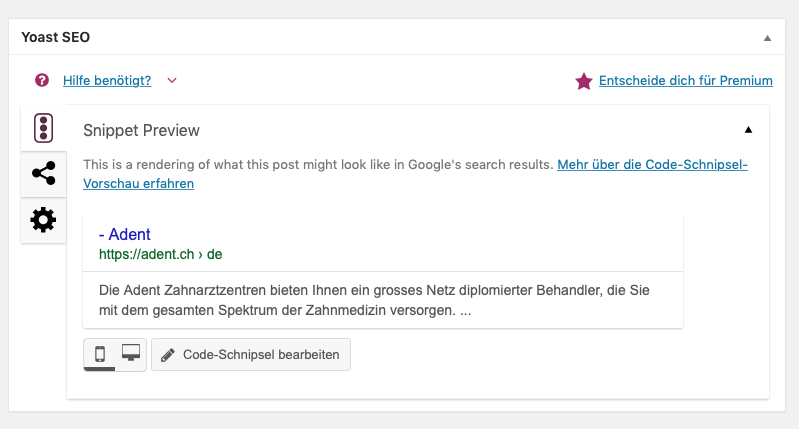The height and width of the screenshot is (429, 799).
Task: Collapse the Yoast SEO metabox
Action: (767, 37)
